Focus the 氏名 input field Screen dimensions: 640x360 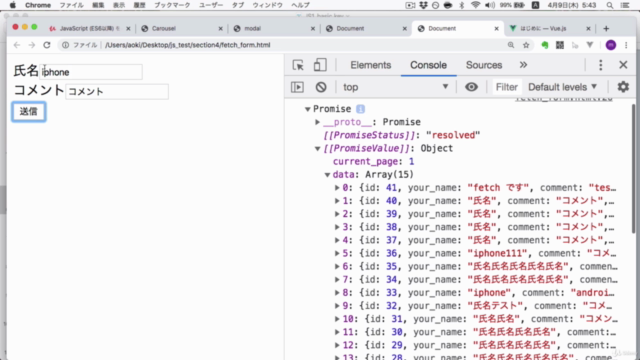pos(91,72)
